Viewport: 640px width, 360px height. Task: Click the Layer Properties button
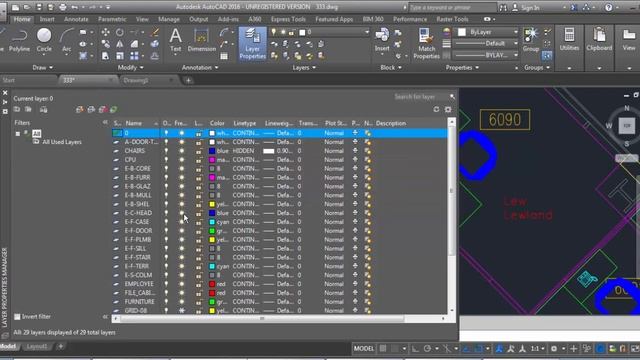[252, 44]
